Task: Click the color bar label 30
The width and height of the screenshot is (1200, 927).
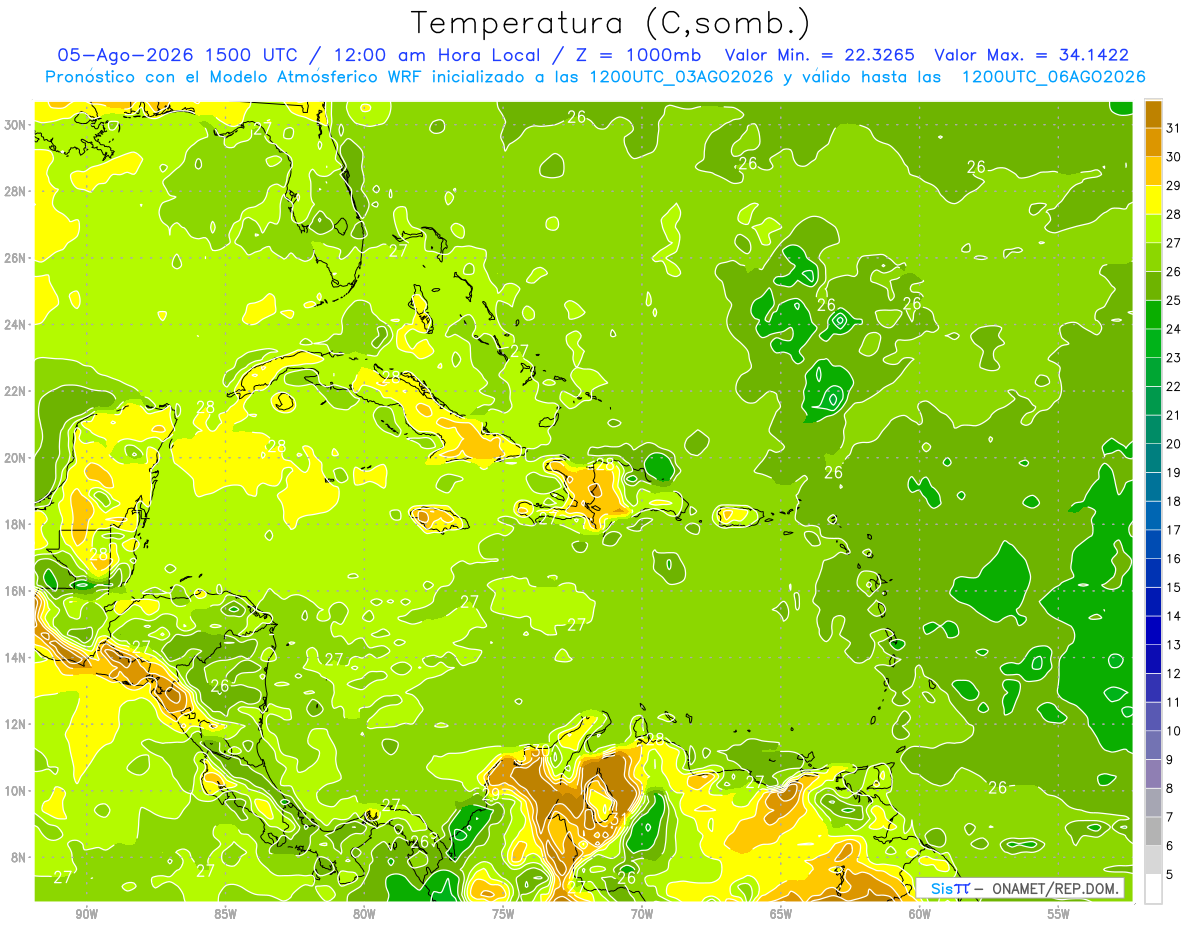Action: click(1174, 157)
